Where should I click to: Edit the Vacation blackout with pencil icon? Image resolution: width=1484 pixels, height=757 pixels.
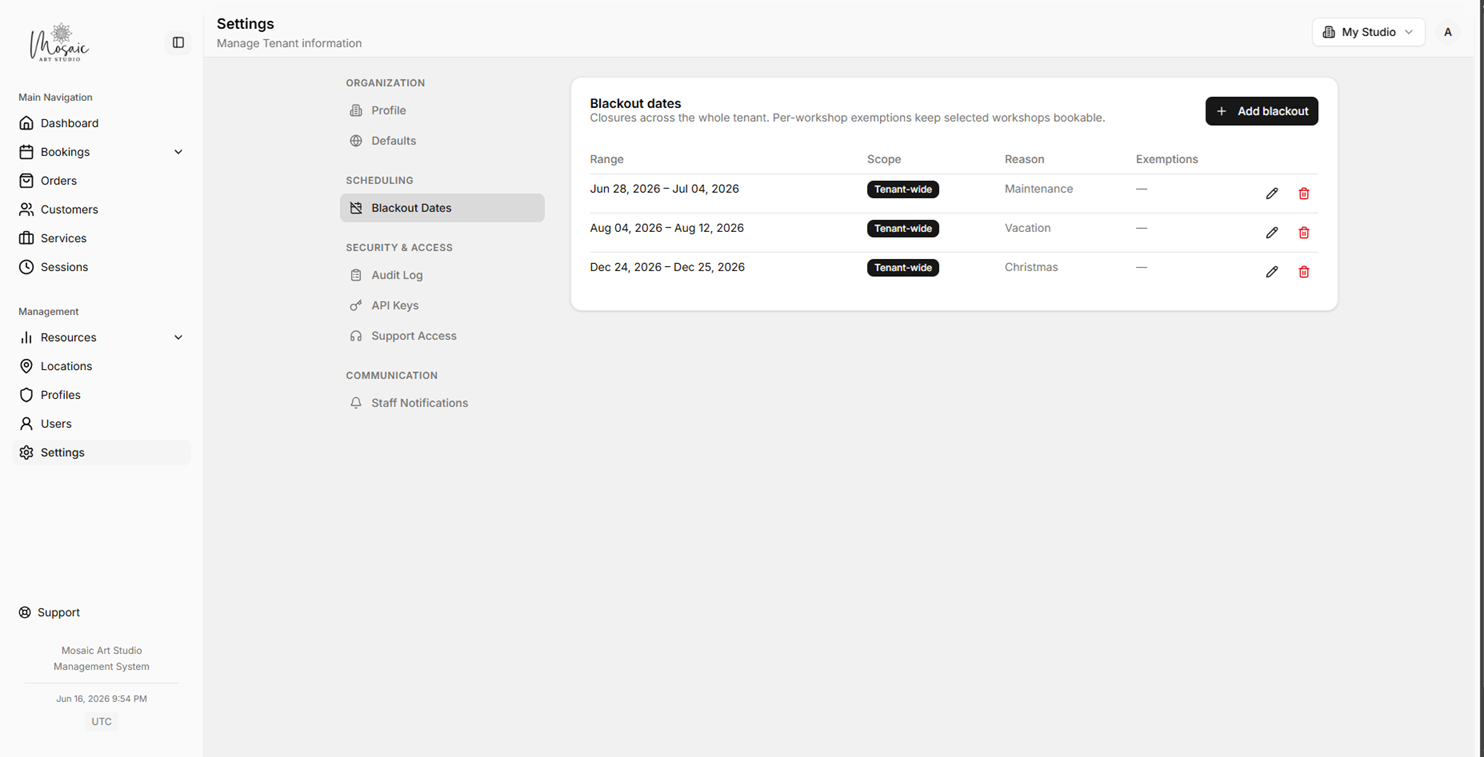pyautogui.click(x=1272, y=232)
